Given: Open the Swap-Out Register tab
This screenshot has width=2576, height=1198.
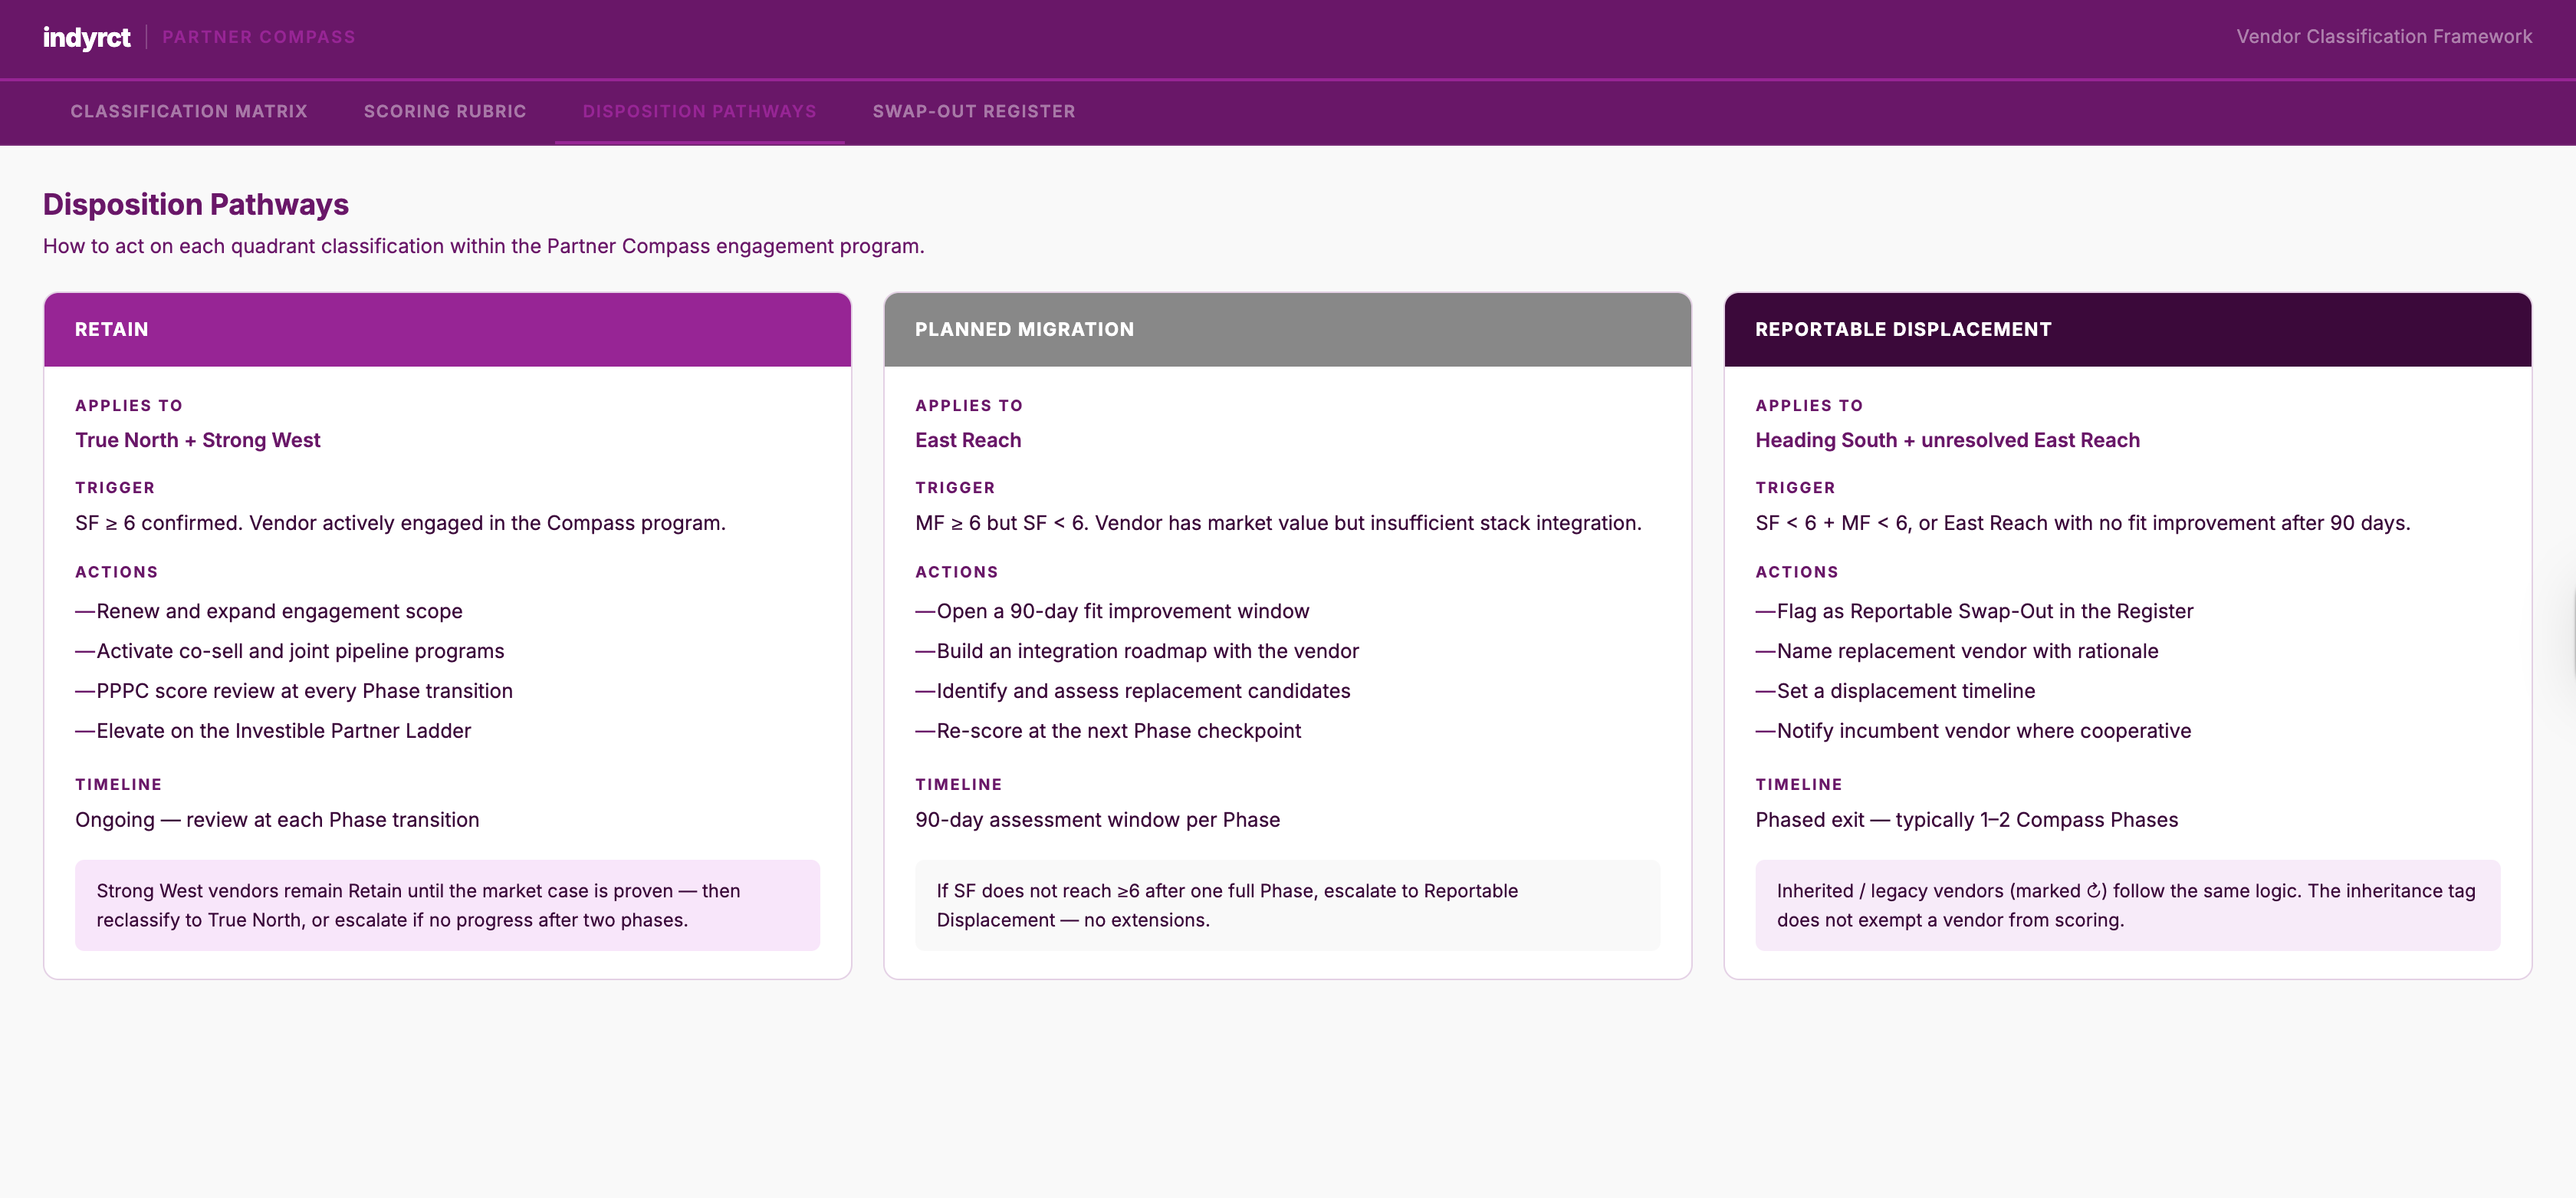Looking at the screenshot, I should 974,111.
